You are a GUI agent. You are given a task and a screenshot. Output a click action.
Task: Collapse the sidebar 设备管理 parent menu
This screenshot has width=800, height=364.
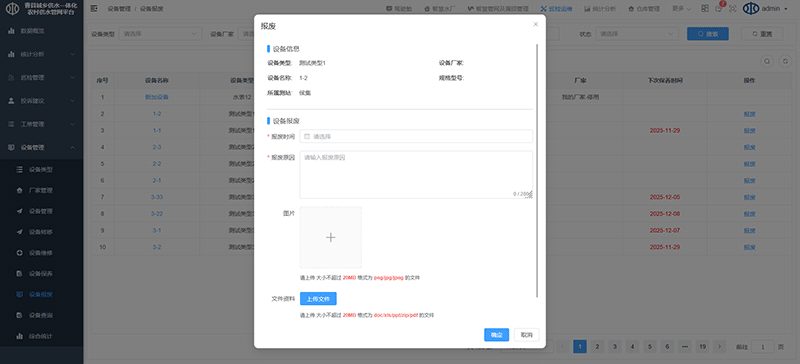[x=41, y=148]
